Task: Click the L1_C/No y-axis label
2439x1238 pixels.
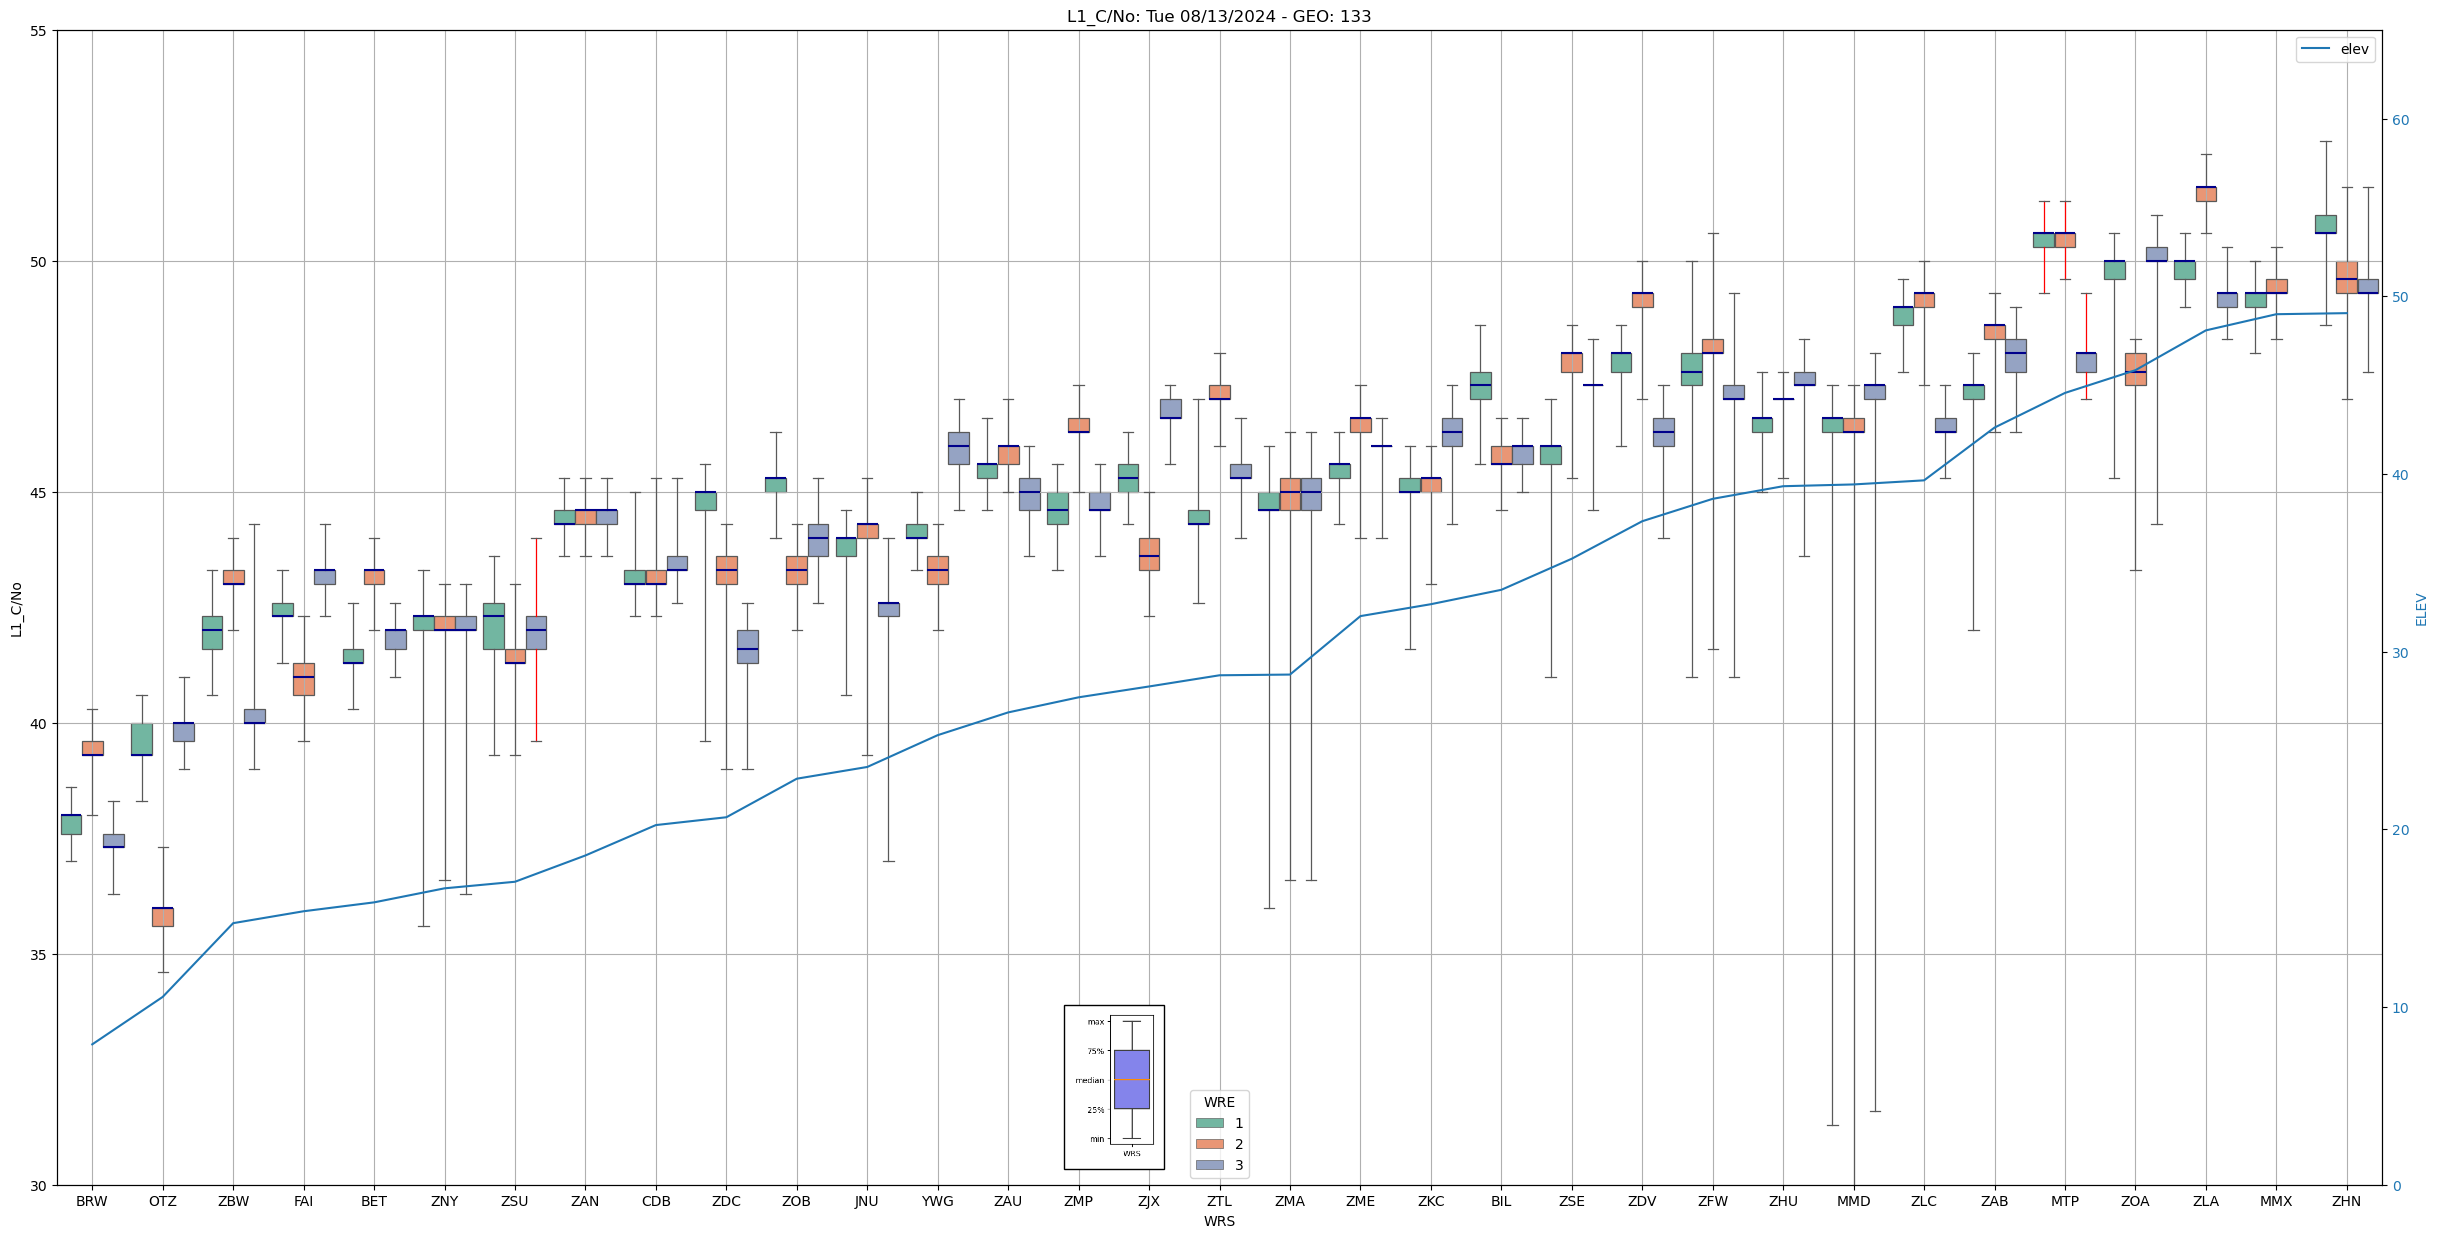Action: click(16, 609)
